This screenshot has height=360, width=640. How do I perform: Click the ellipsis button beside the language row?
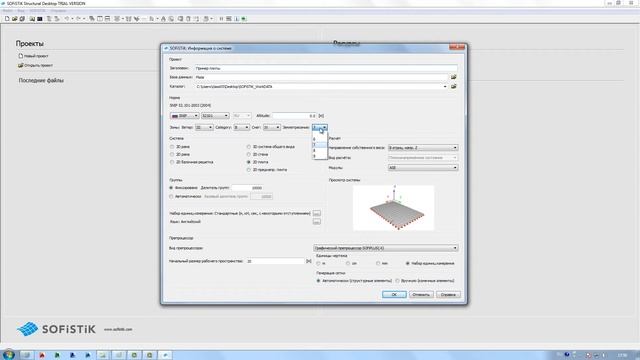click(x=316, y=222)
